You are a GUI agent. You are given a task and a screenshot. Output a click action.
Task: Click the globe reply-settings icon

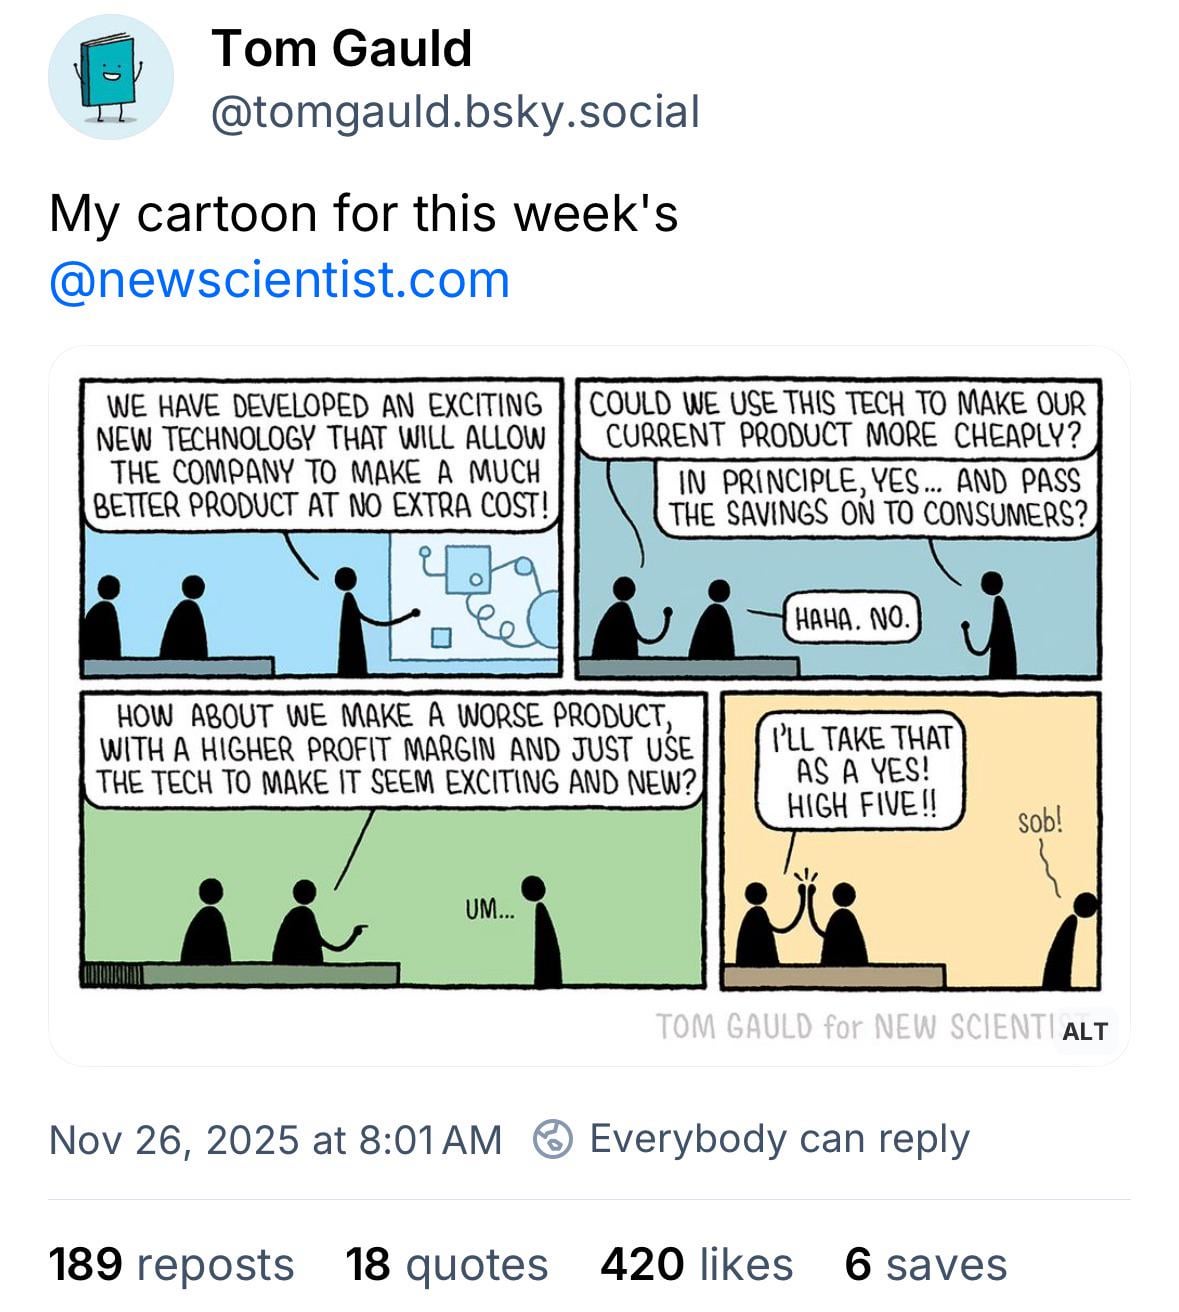pos(553,1139)
